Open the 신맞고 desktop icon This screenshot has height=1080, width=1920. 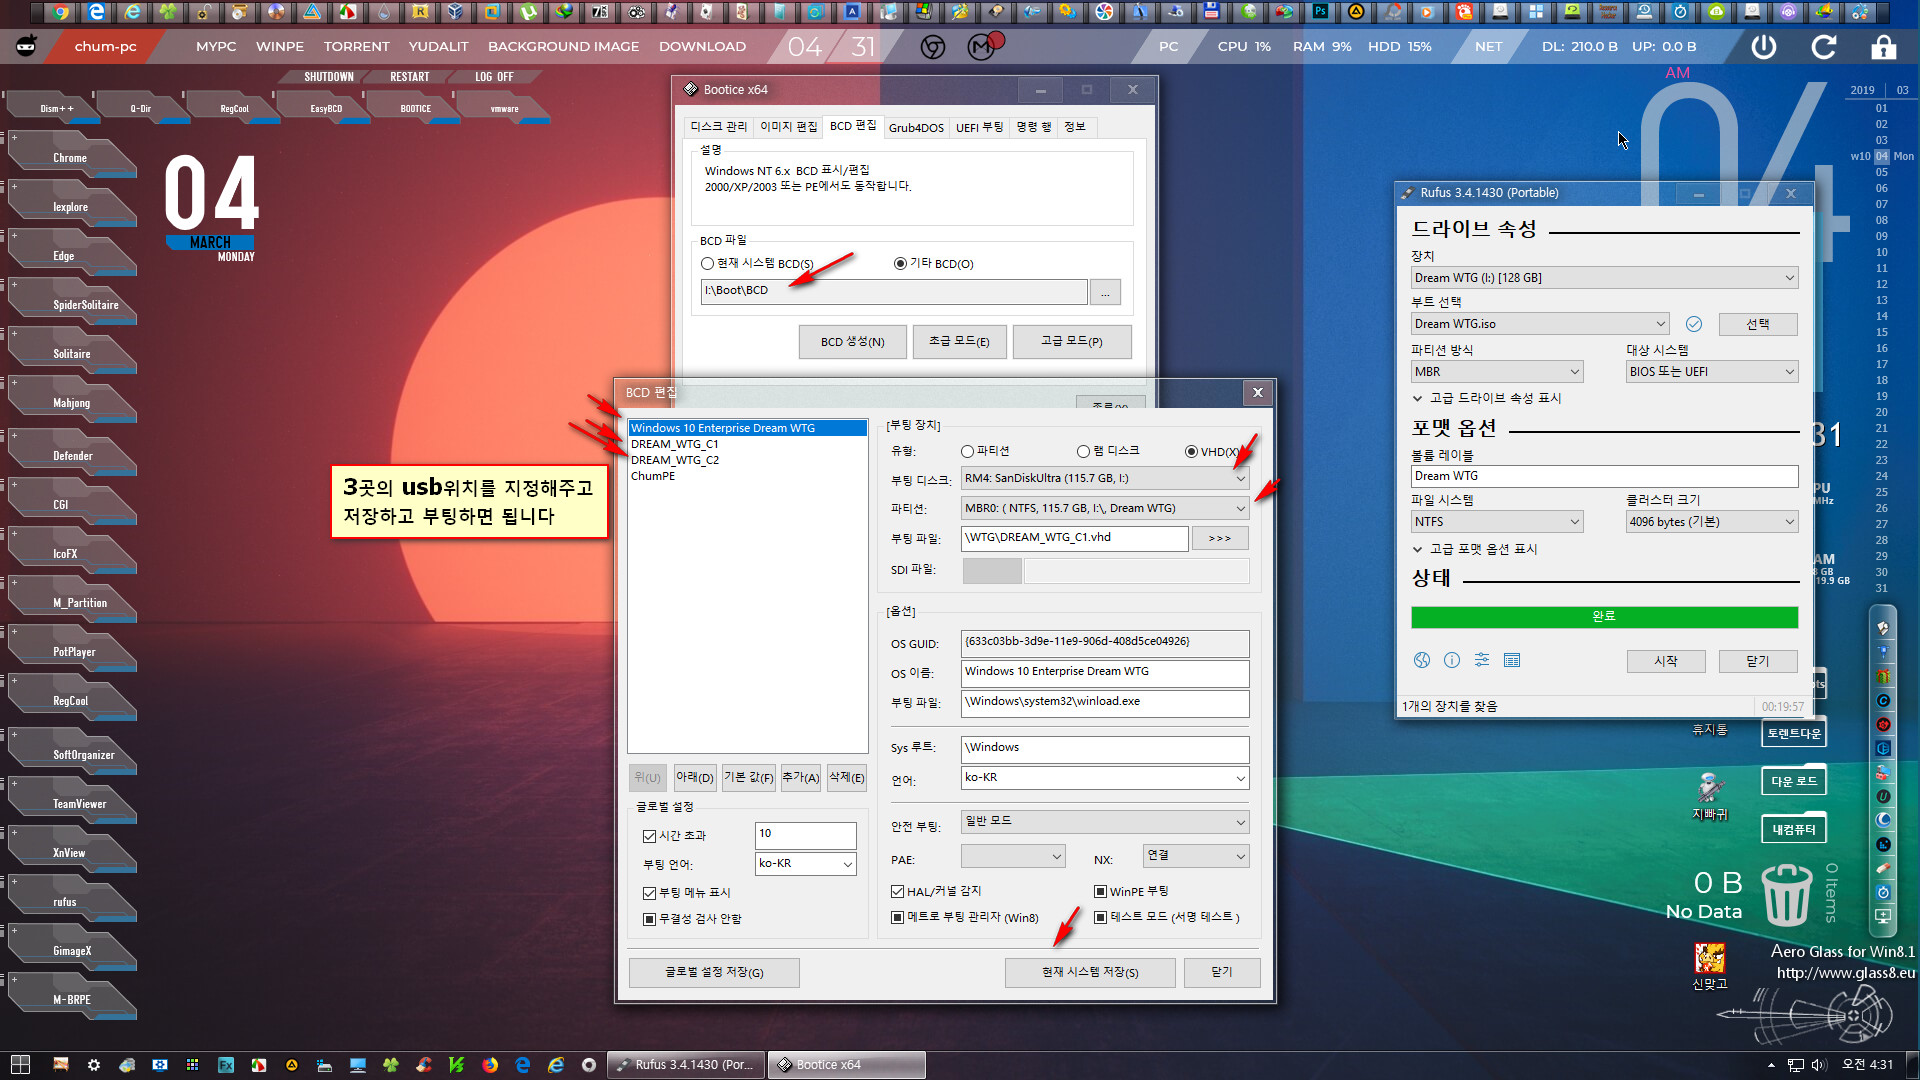coord(1709,966)
